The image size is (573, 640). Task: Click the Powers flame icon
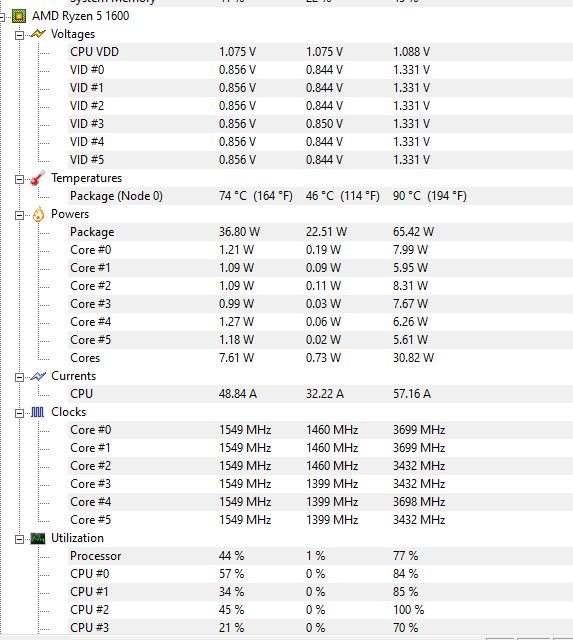click(38, 214)
